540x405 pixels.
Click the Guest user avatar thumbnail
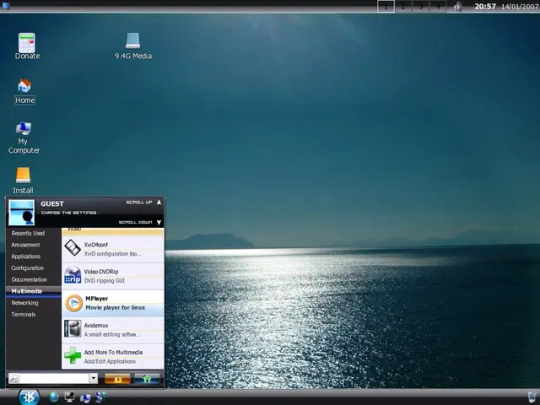(21, 212)
